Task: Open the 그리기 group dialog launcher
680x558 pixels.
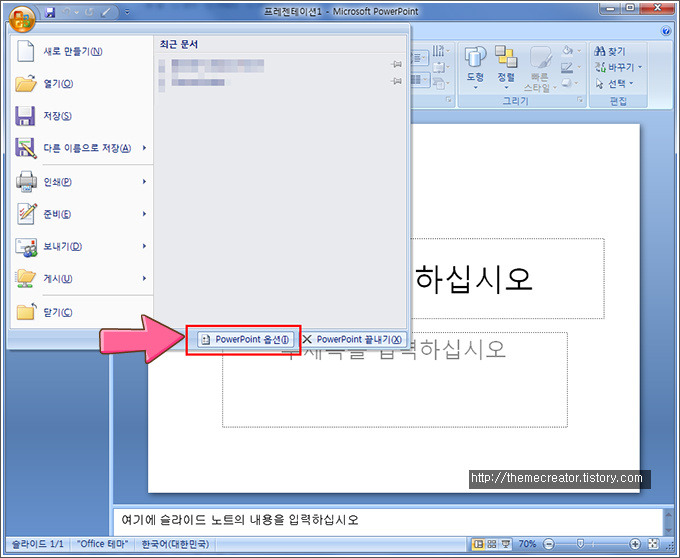Action: 580,100
